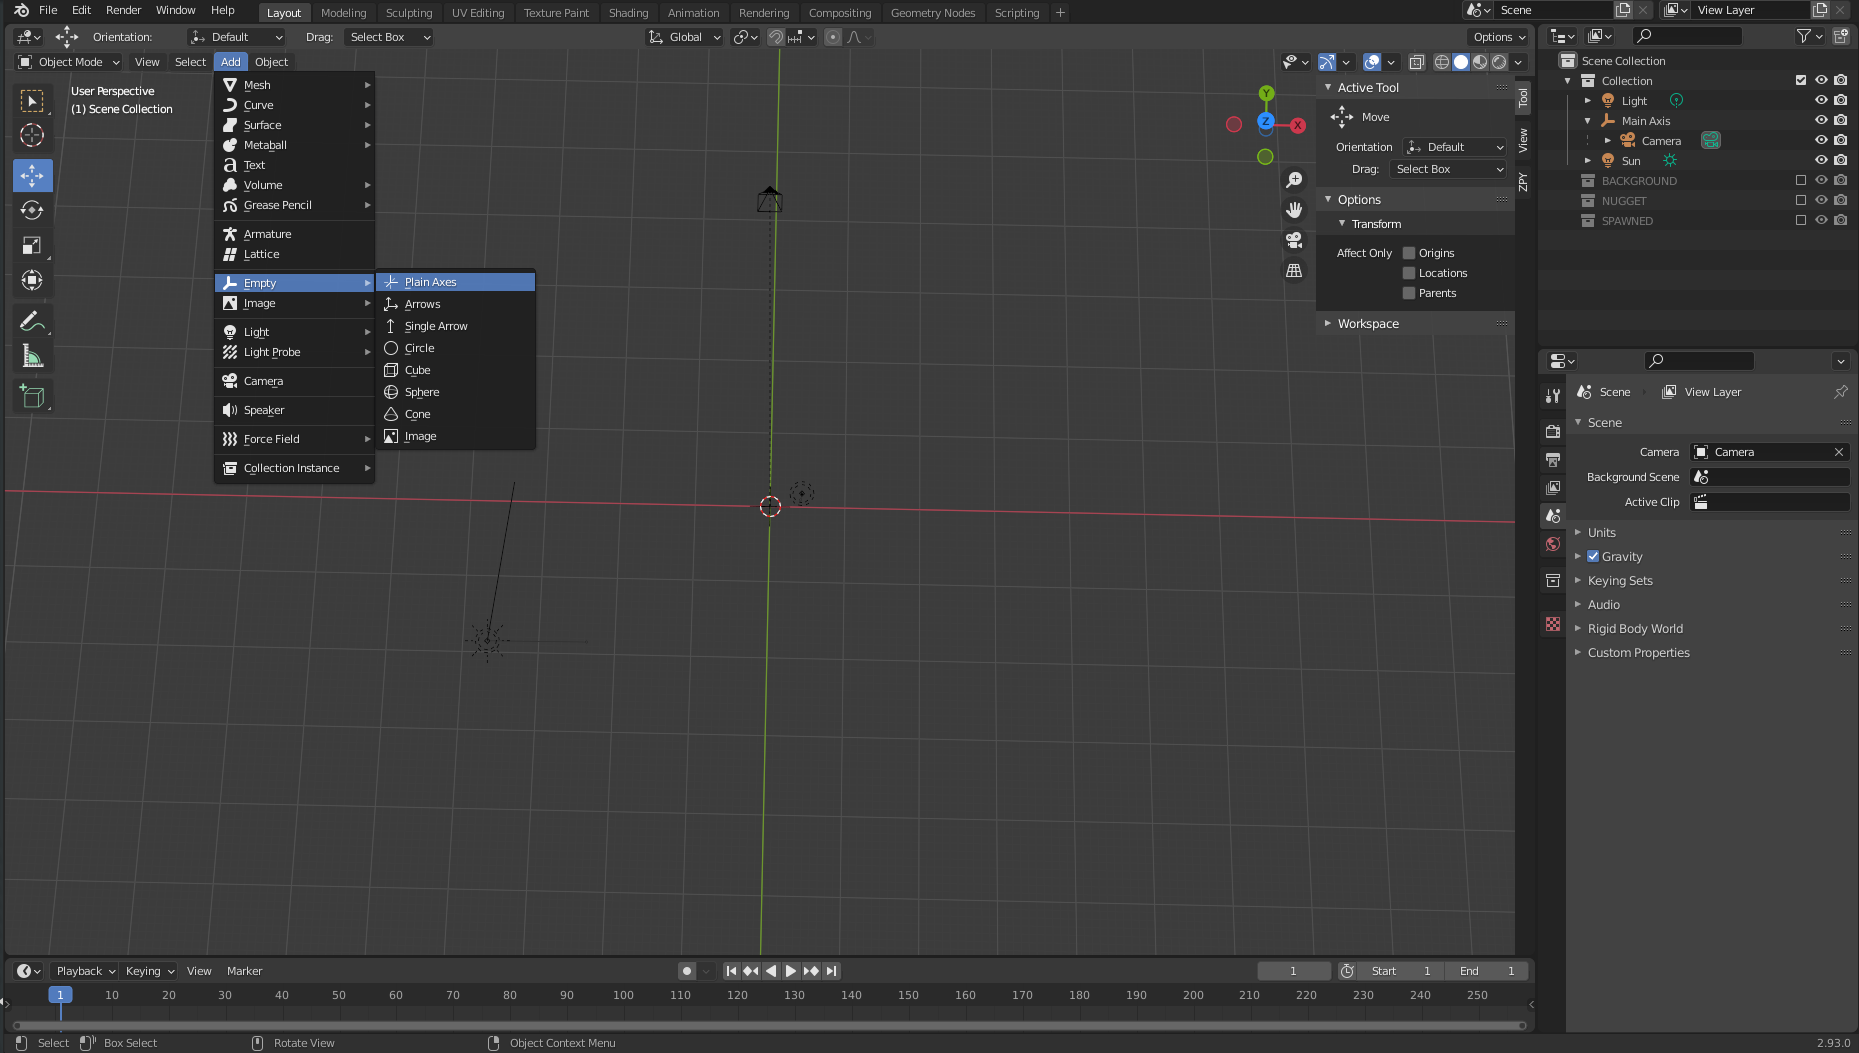
Task: Toggle camera view in the viewport
Action: (1294, 240)
